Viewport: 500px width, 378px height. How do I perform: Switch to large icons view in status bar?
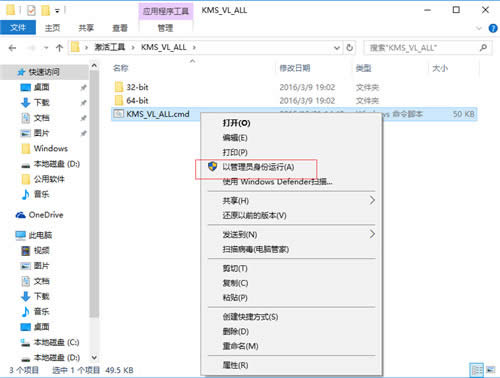point(490,370)
